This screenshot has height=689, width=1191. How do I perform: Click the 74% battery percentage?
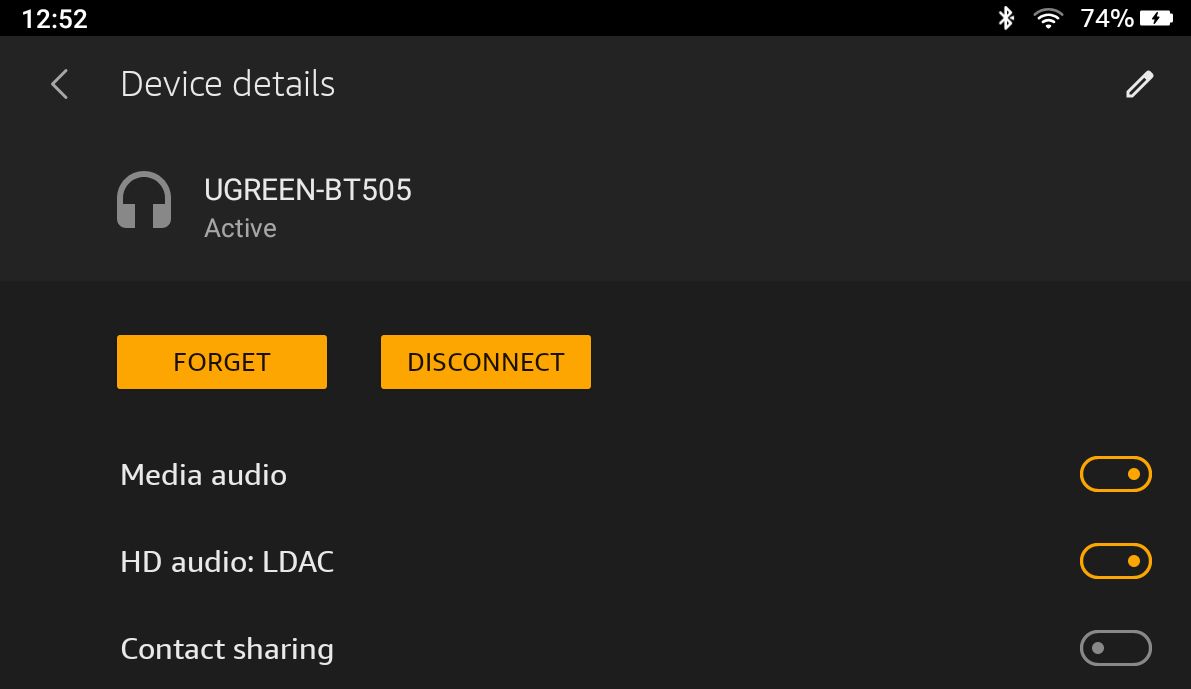click(x=1106, y=18)
